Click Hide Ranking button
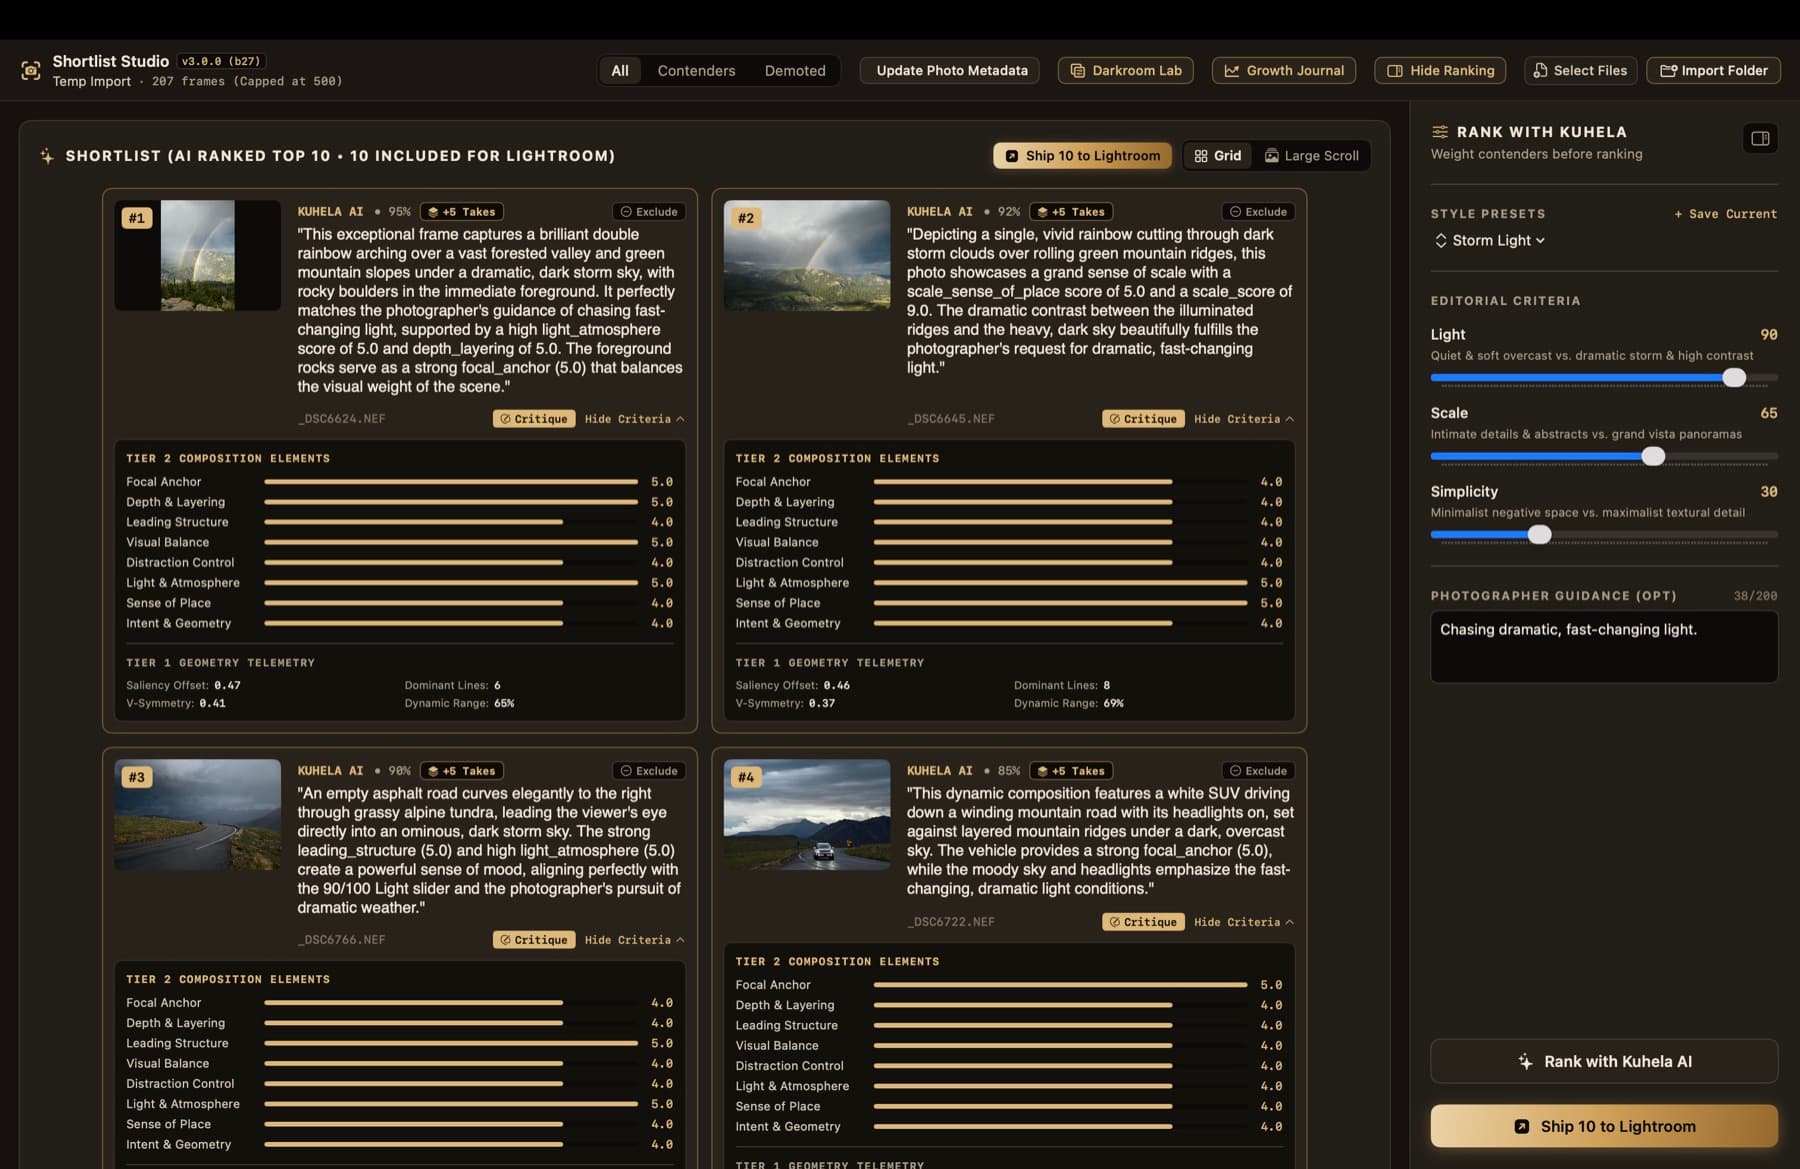The height and width of the screenshot is (1169, 1800). [1440, 70]
